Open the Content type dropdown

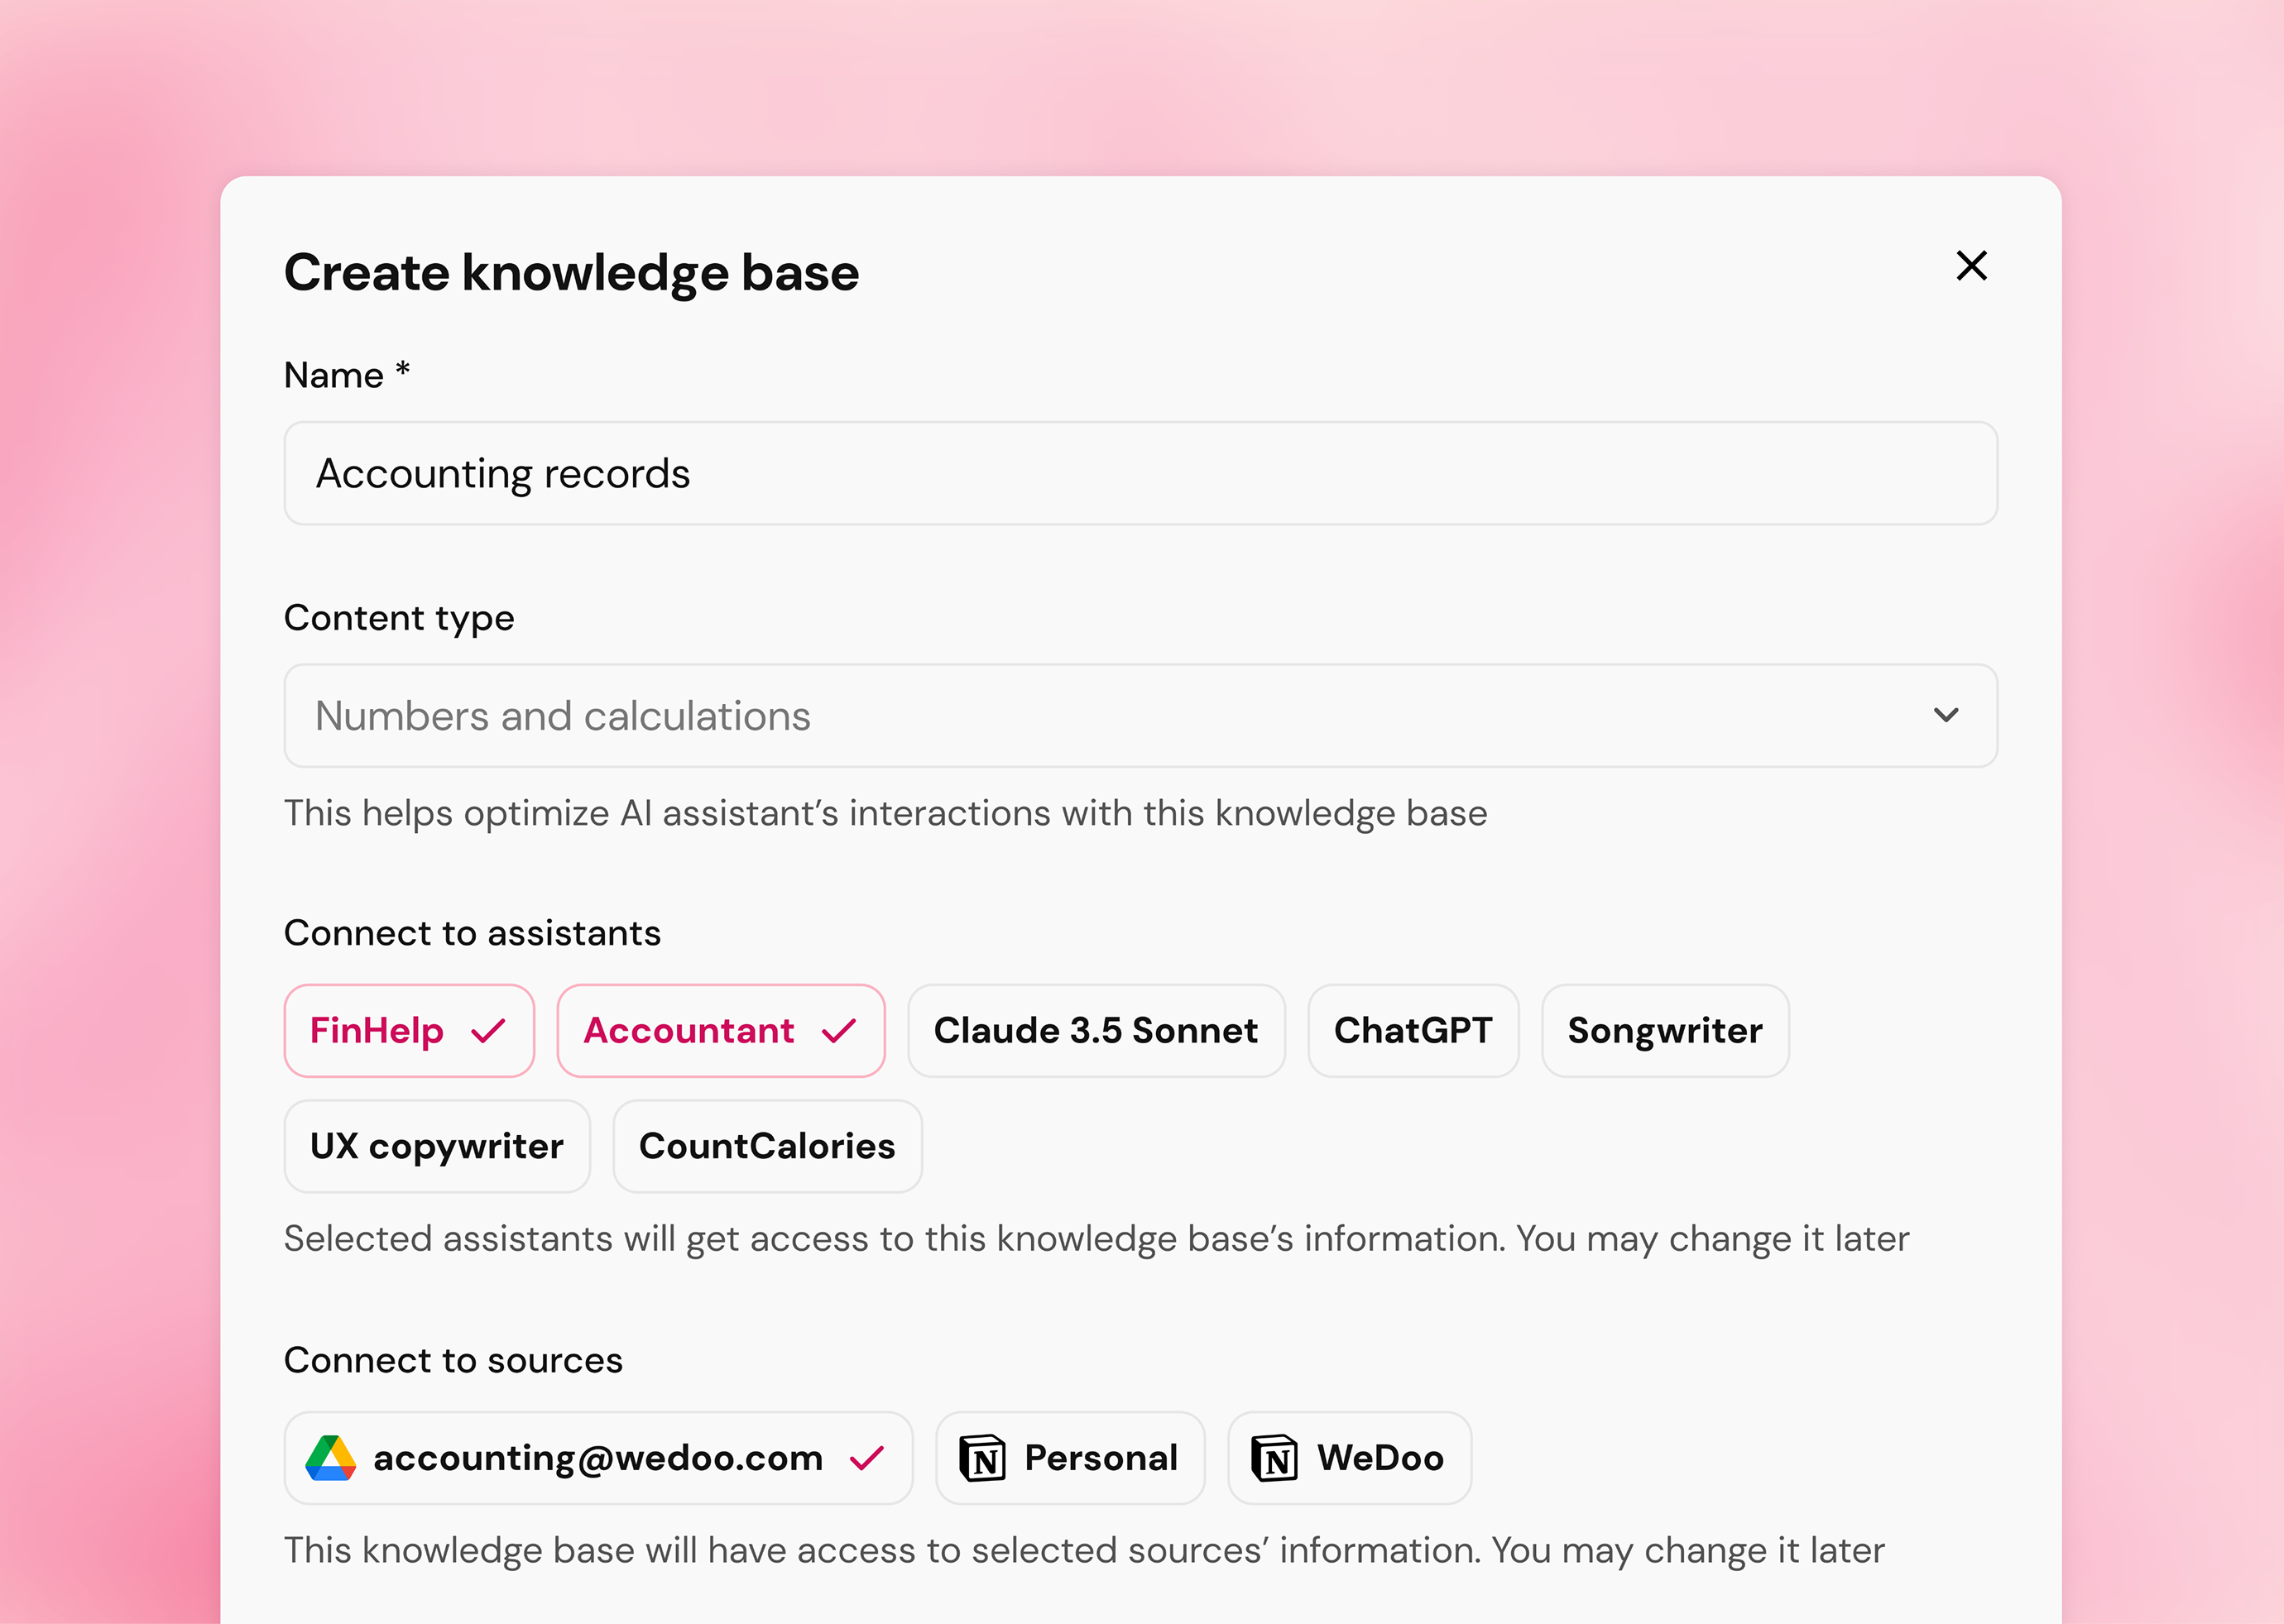coord(1140,716)
